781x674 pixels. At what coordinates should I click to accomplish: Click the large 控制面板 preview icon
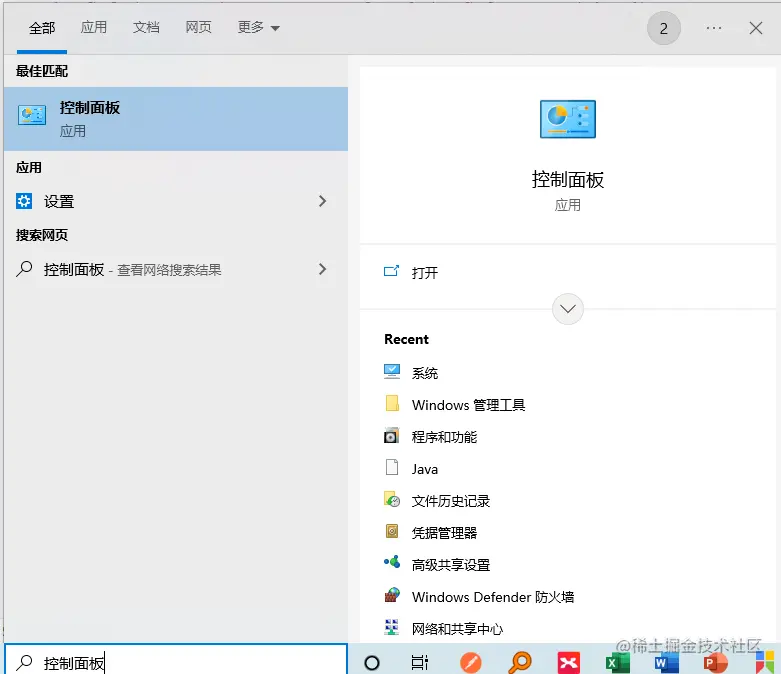tap(568, 119)
